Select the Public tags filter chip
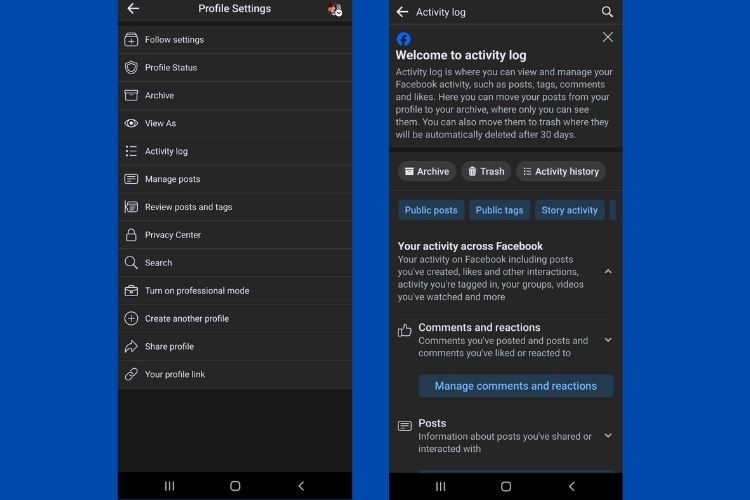Screen dimensions: 750x500 pos(499,210)
